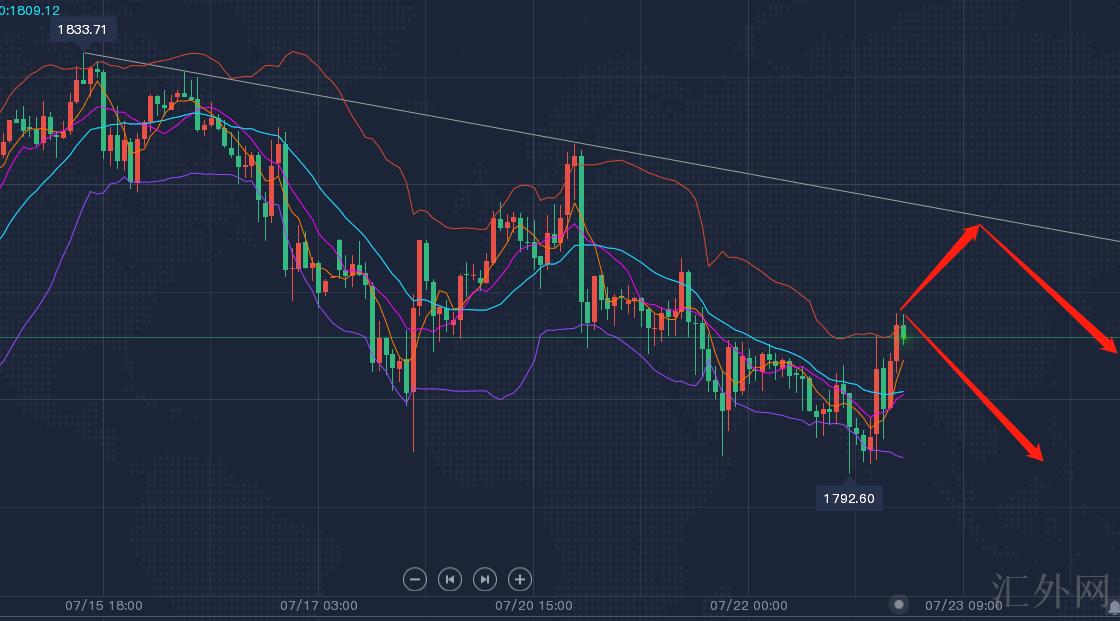The width and height of the screenshot is (1120, 621).
Task: Click the 07/15 18:00 time label
Action: [x=104, y=605]
